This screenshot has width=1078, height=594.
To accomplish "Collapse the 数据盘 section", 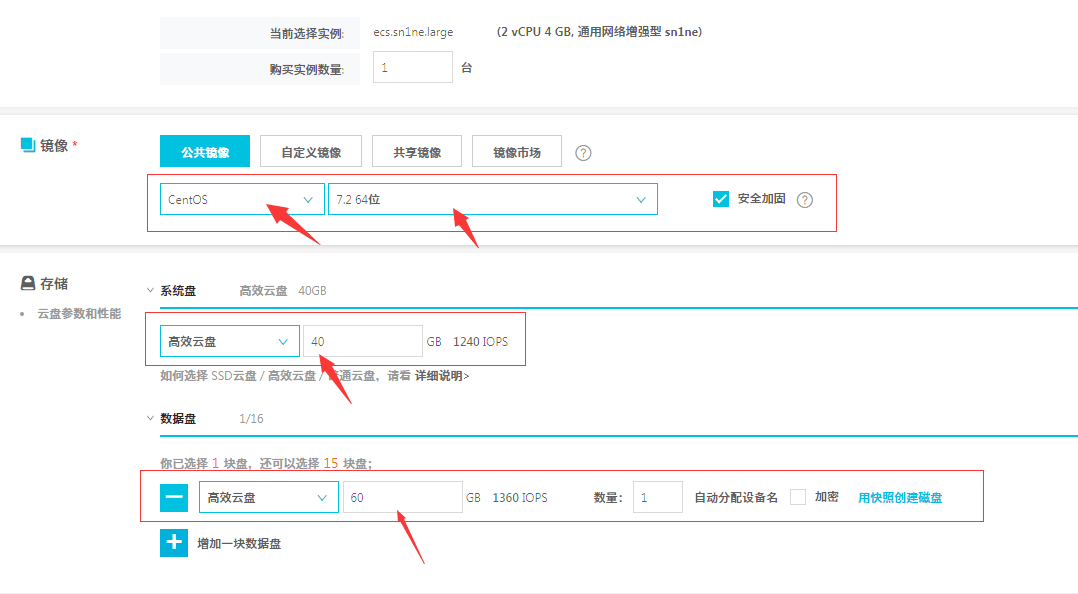I will pyautogui.click(x=151, y=419).
